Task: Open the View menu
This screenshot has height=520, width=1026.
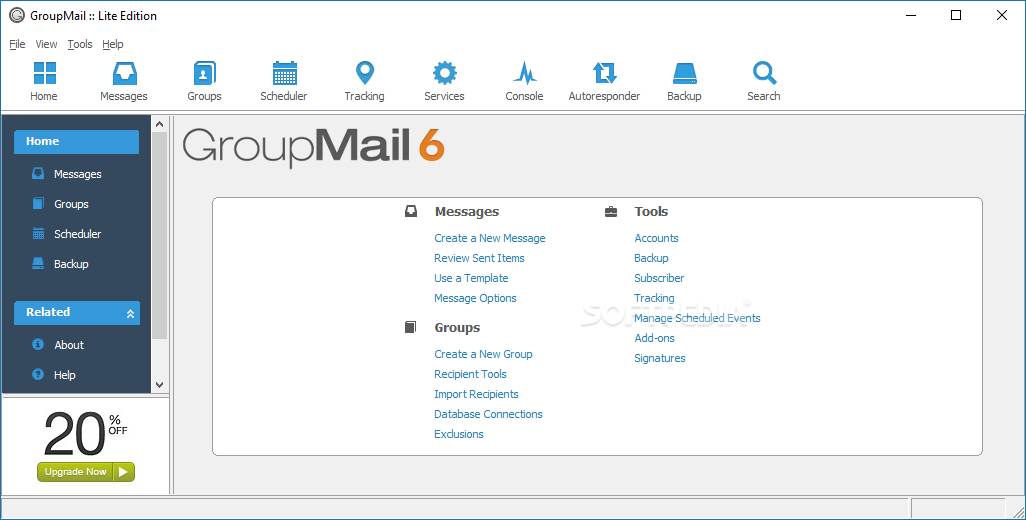Action: pos(46,44)
